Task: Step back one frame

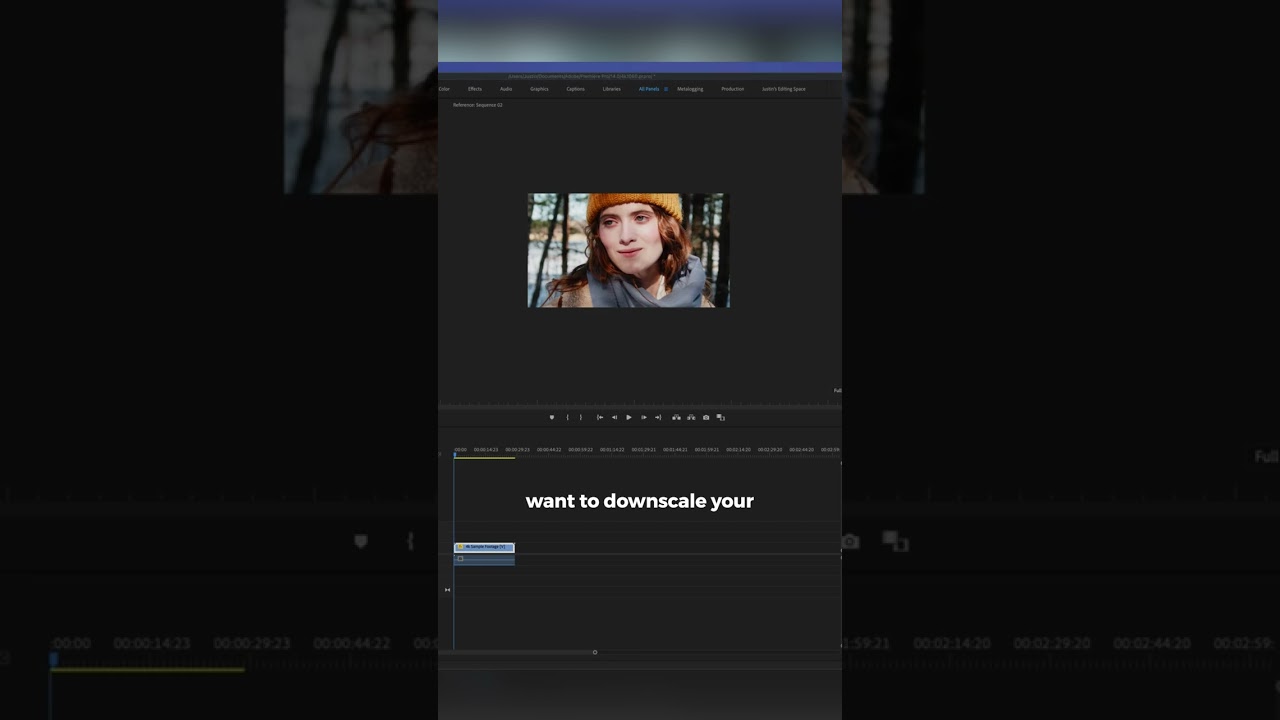Action: click(x=614, y=417)
